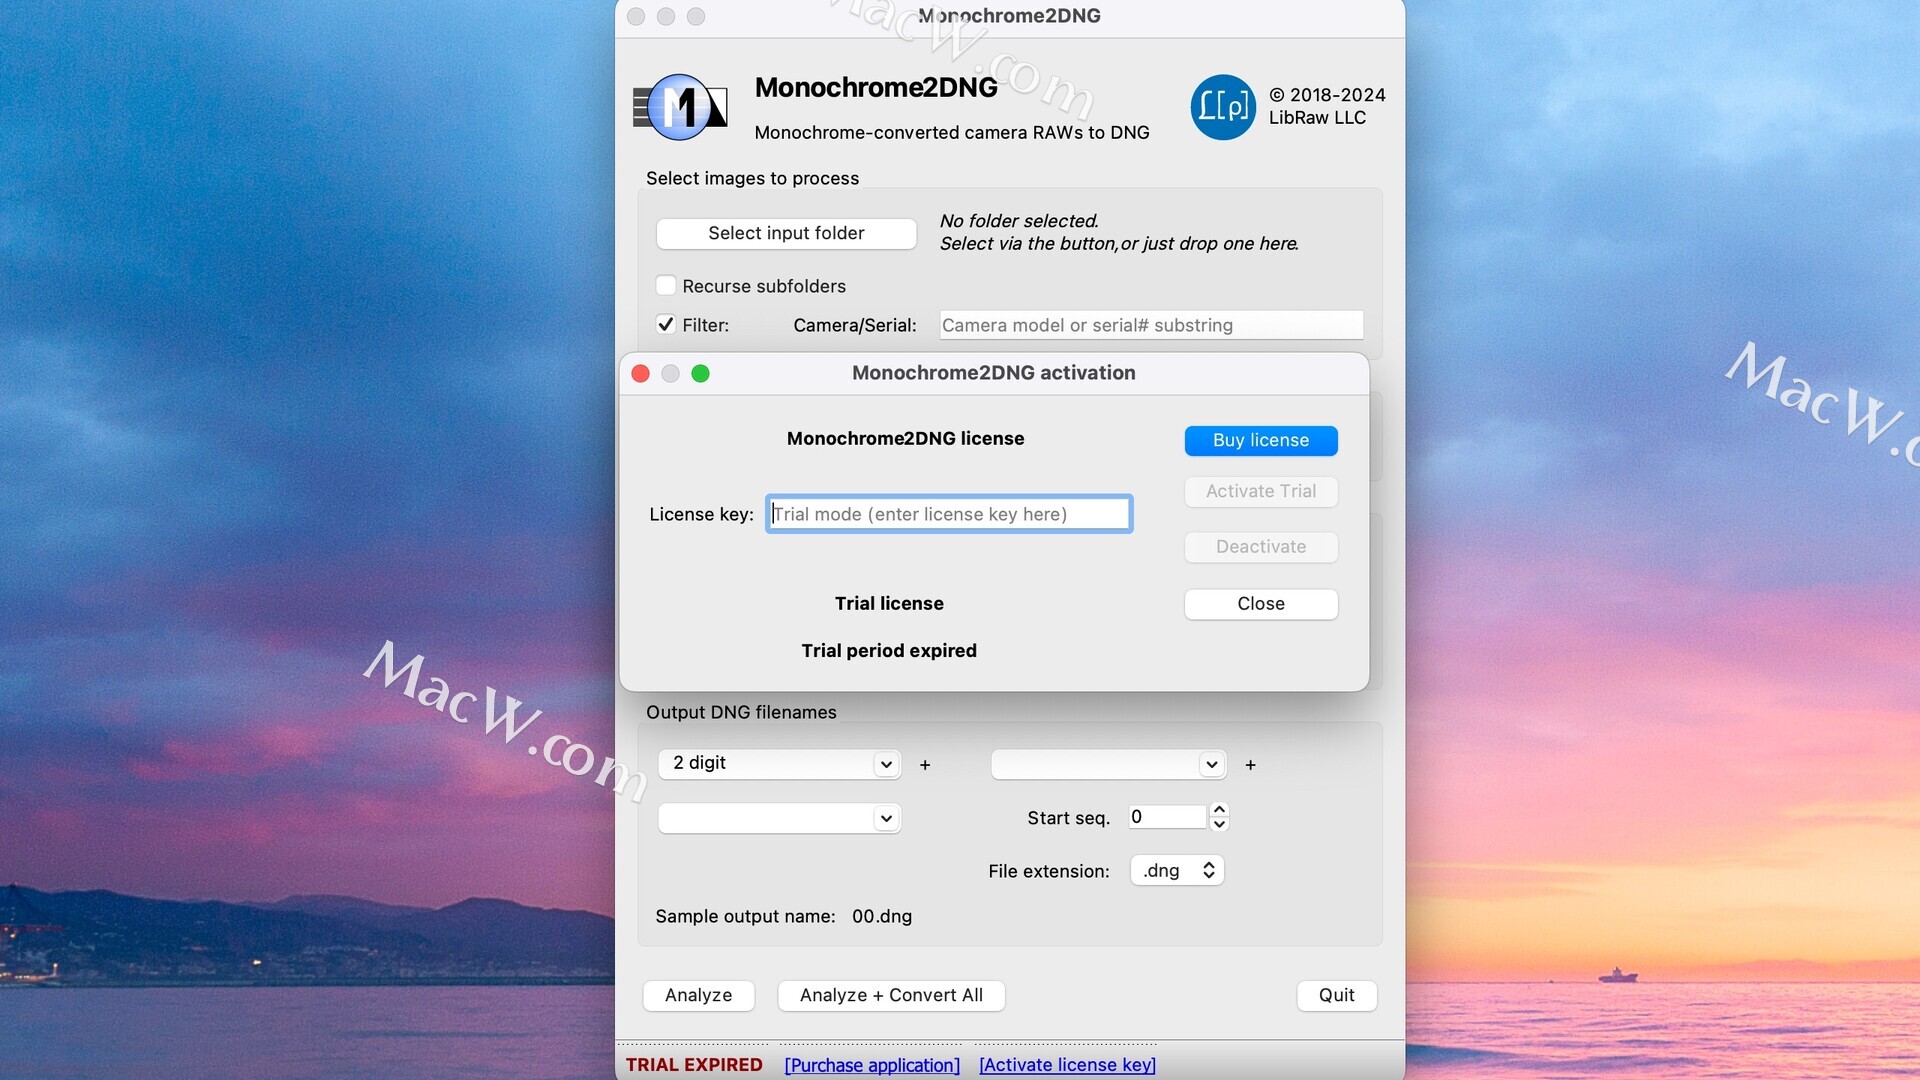Click the Deactivate button
The width and height of the screenshot is (1920, 1080).
[1261, 547]
